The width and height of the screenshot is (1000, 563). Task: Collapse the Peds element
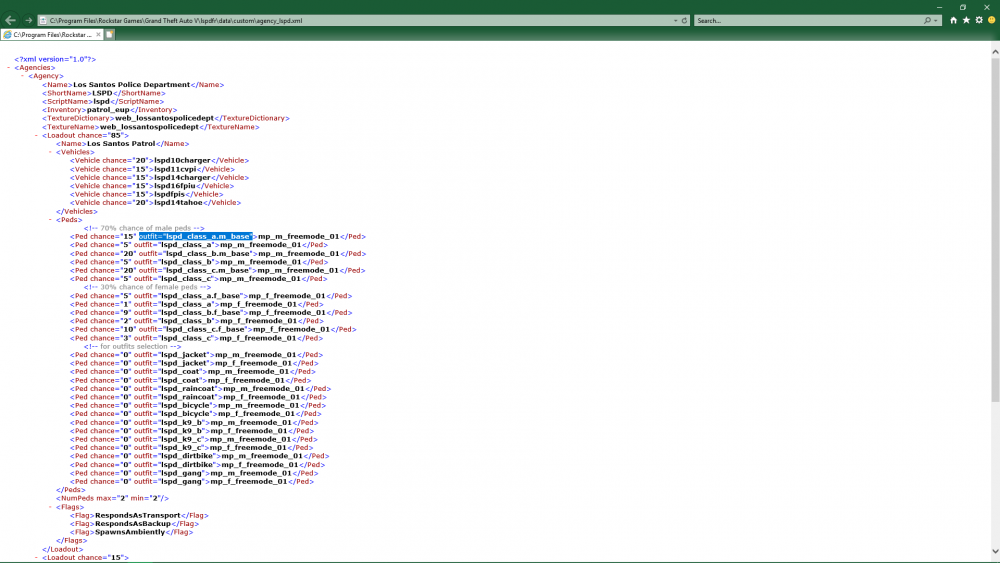pos(50,220)
